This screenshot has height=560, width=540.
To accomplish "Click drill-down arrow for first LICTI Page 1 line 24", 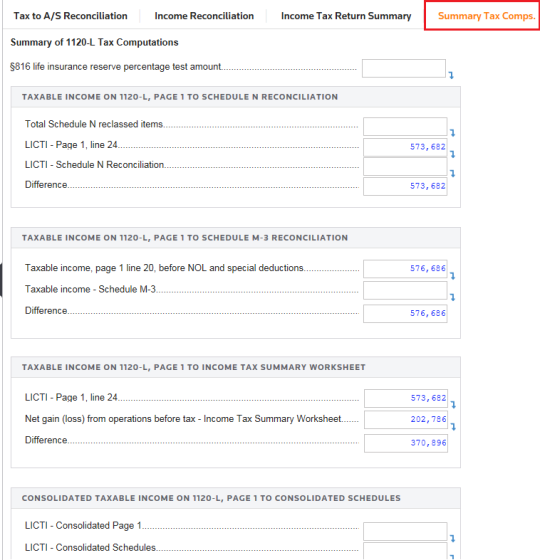I will [x=452, y=154].
